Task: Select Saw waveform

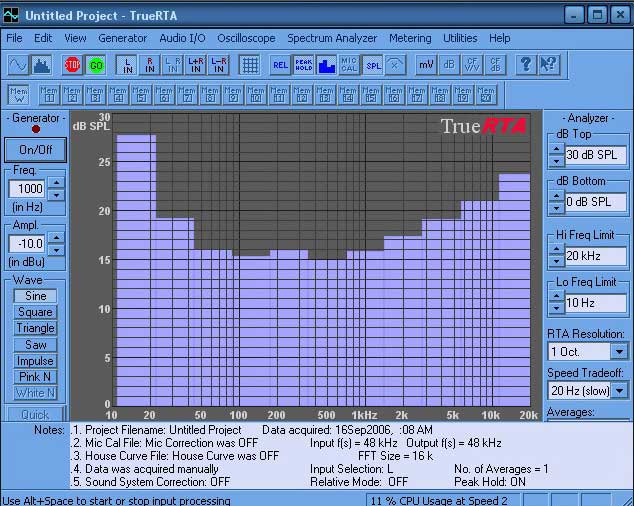Action: coord(35,345)
